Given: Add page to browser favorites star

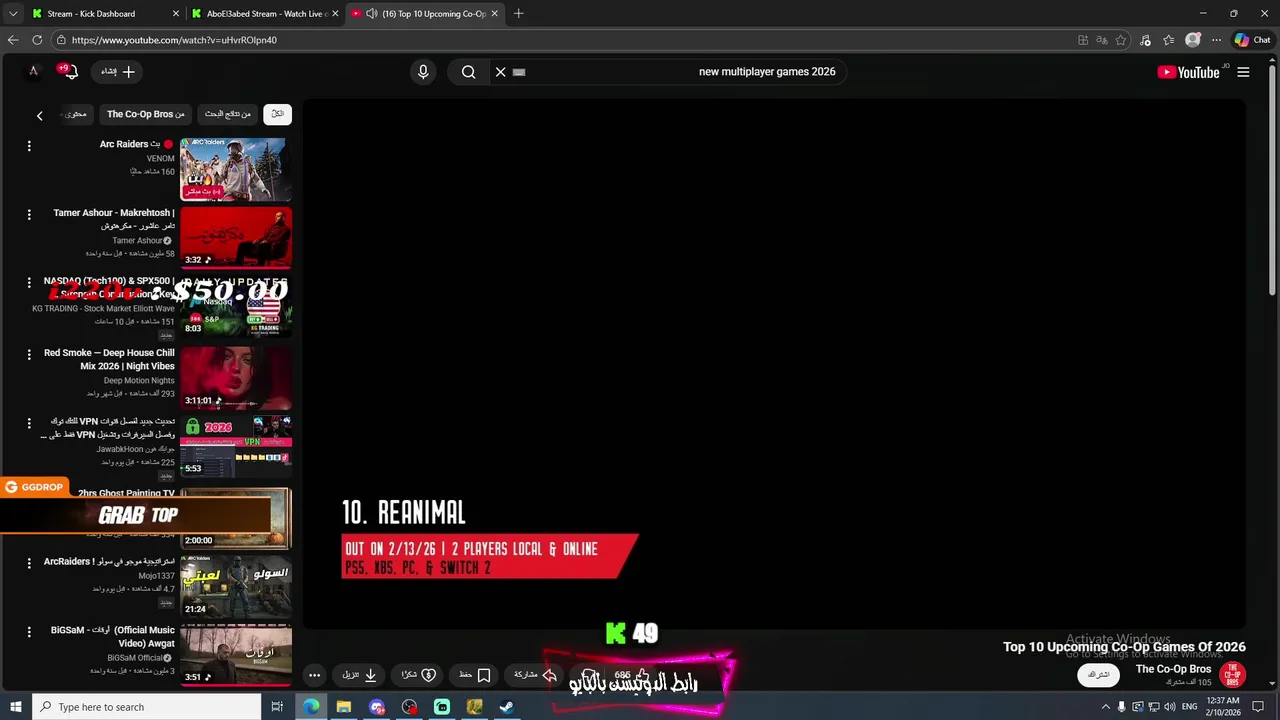Looking at the screenshot, I should (1121, 40).
